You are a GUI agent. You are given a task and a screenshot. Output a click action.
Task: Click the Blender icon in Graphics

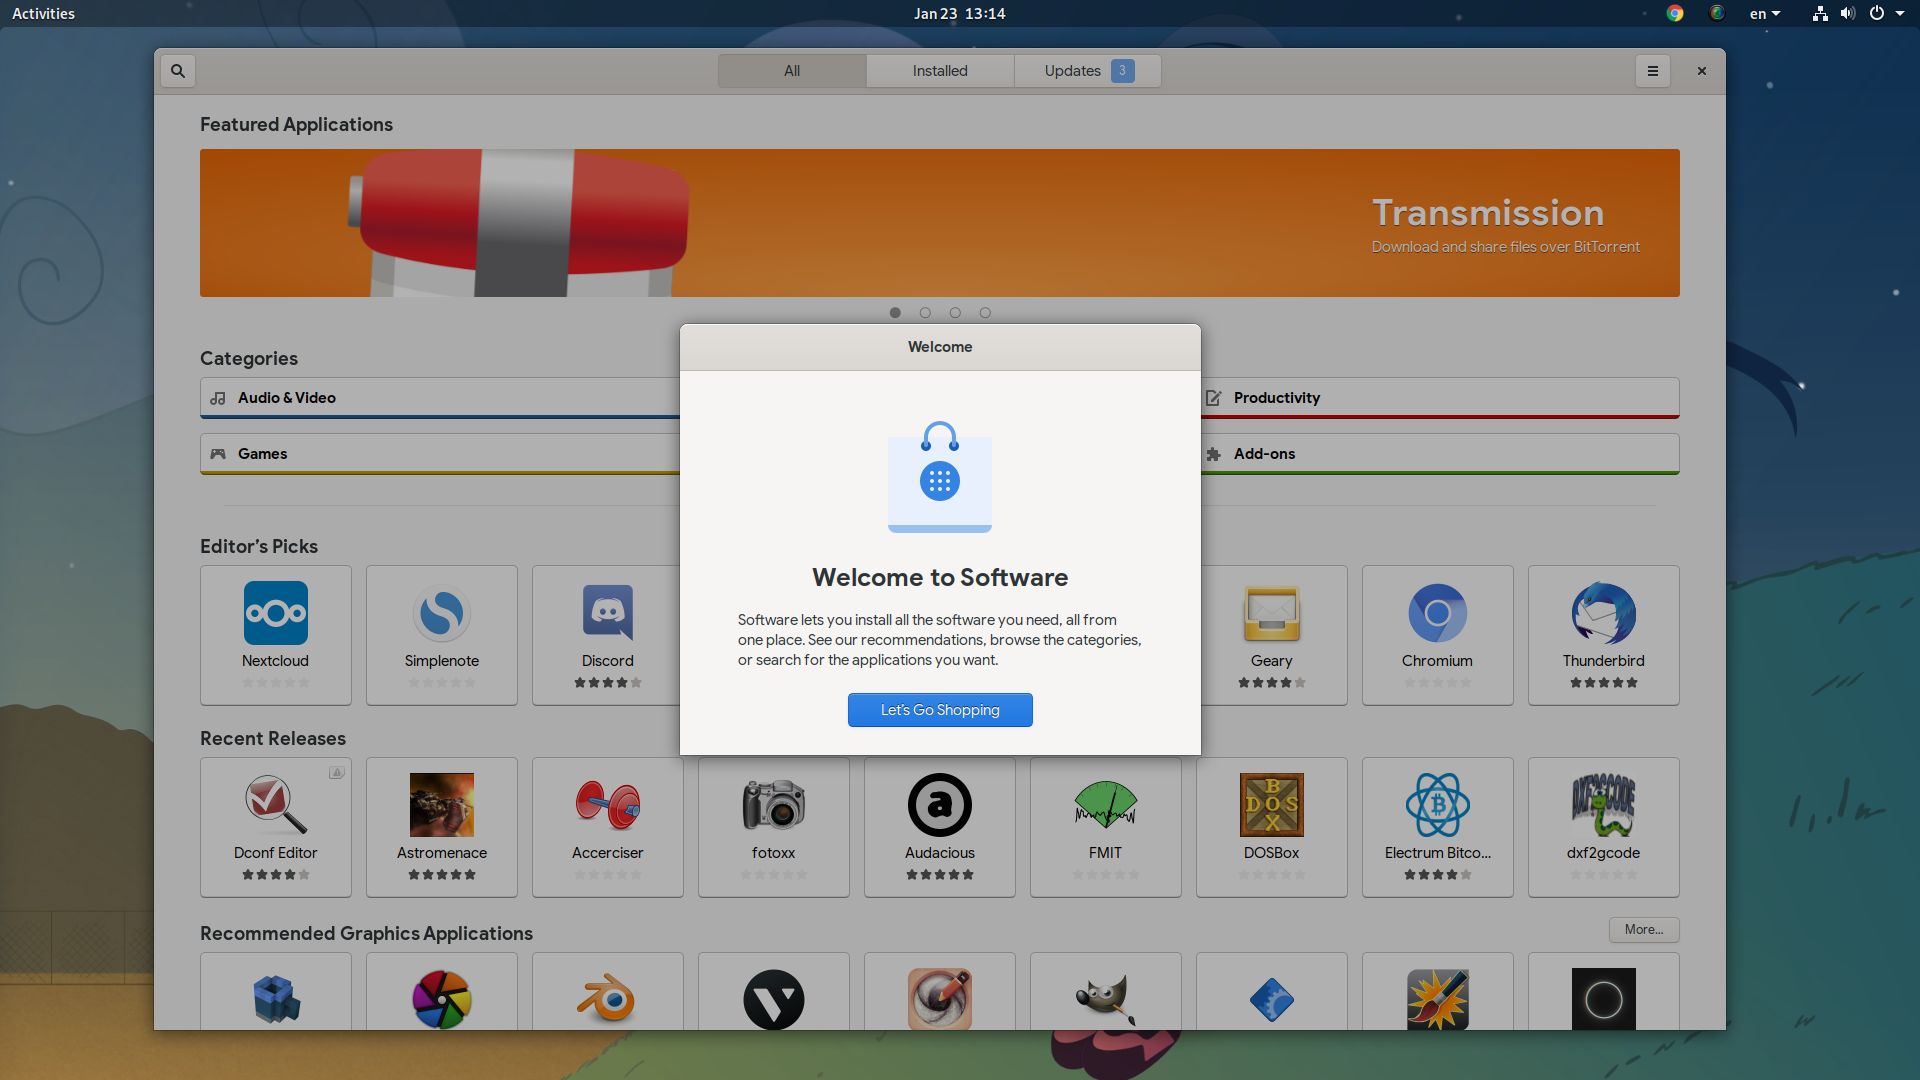608,999
